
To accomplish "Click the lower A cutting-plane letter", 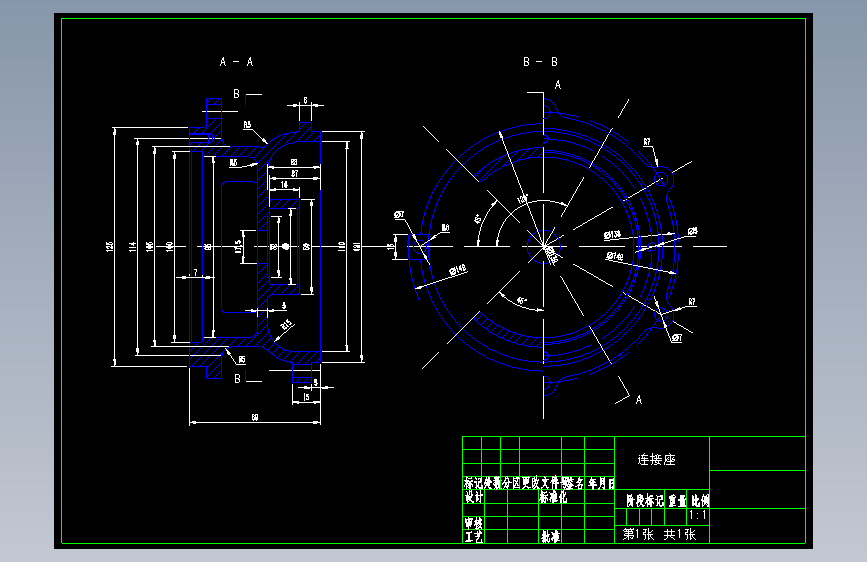I will (x=639, y=399).
